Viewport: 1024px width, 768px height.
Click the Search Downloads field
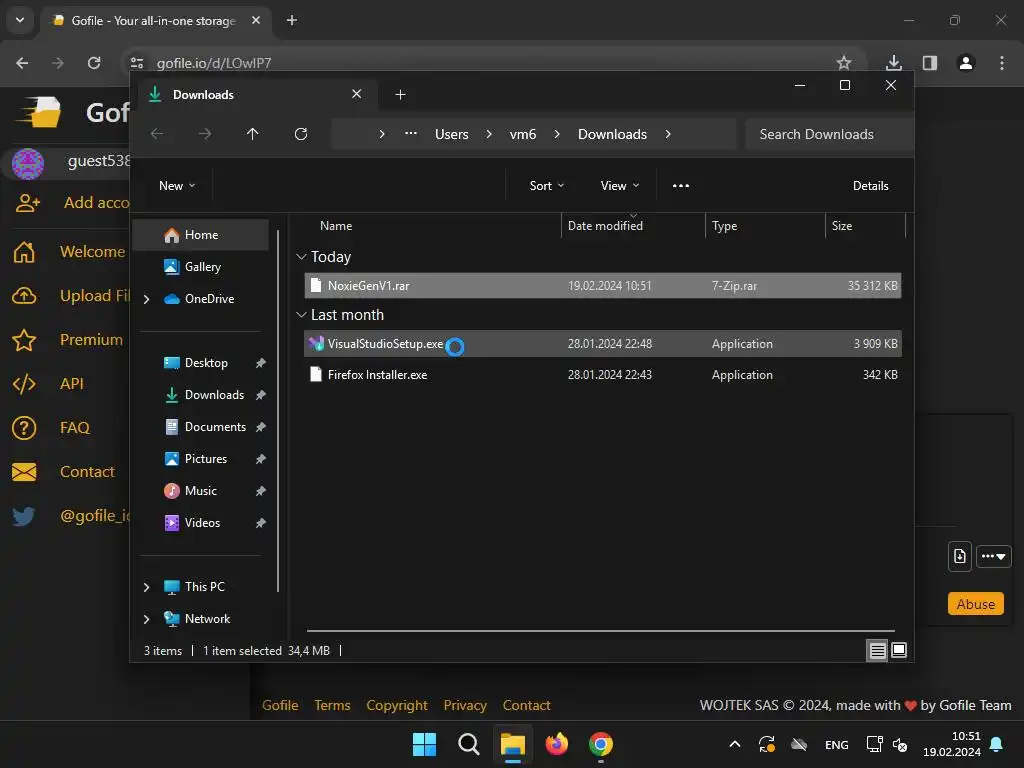[829, 134]
